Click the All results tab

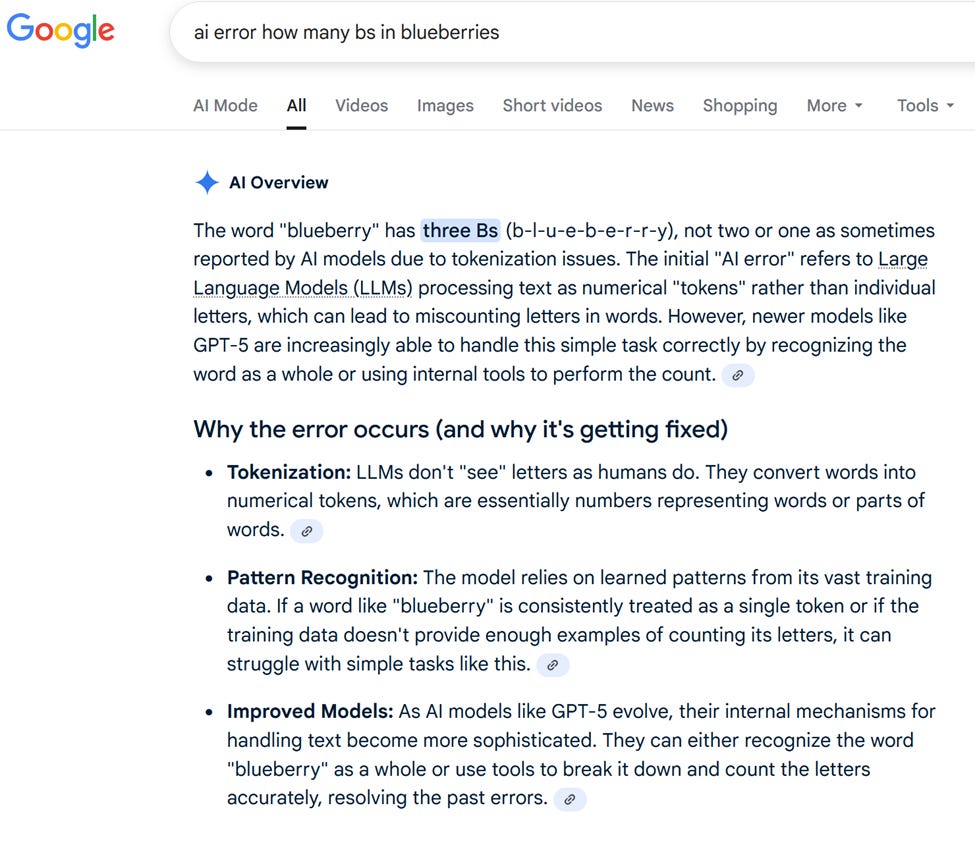[x=296, y=105]
